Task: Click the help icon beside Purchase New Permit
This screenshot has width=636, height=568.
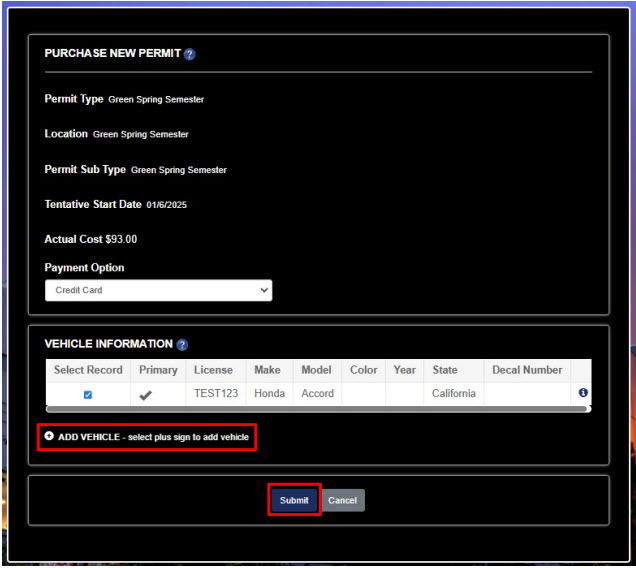Action: pyautogui.click(x=190, y=54)
